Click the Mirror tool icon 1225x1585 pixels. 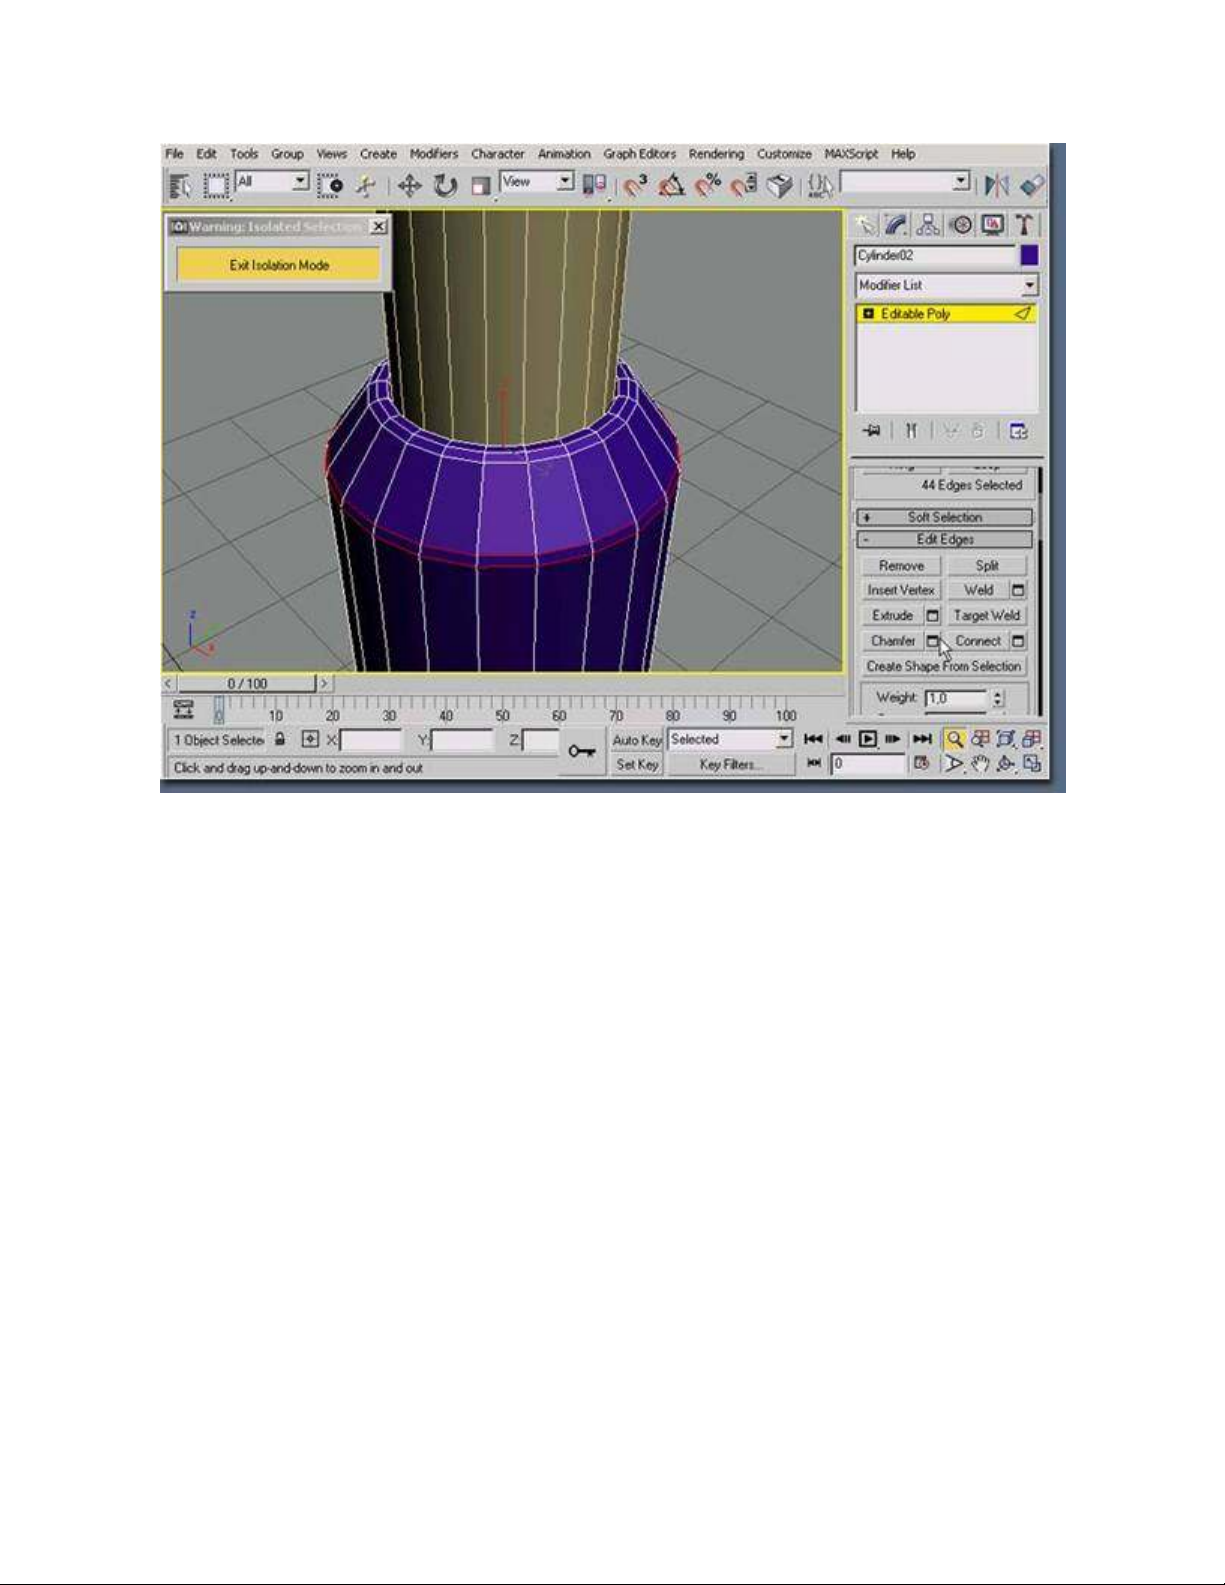coord(997,186)
